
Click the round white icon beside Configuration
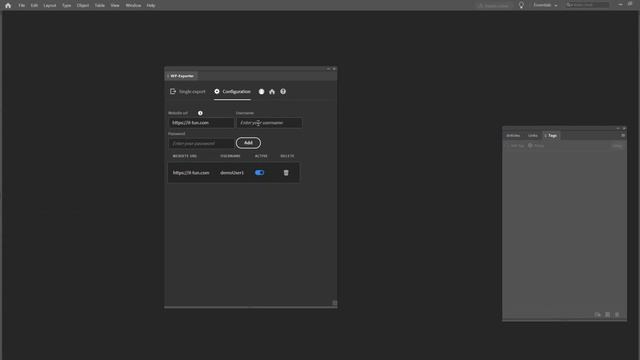pyautogui.click(x=261, y=92)
